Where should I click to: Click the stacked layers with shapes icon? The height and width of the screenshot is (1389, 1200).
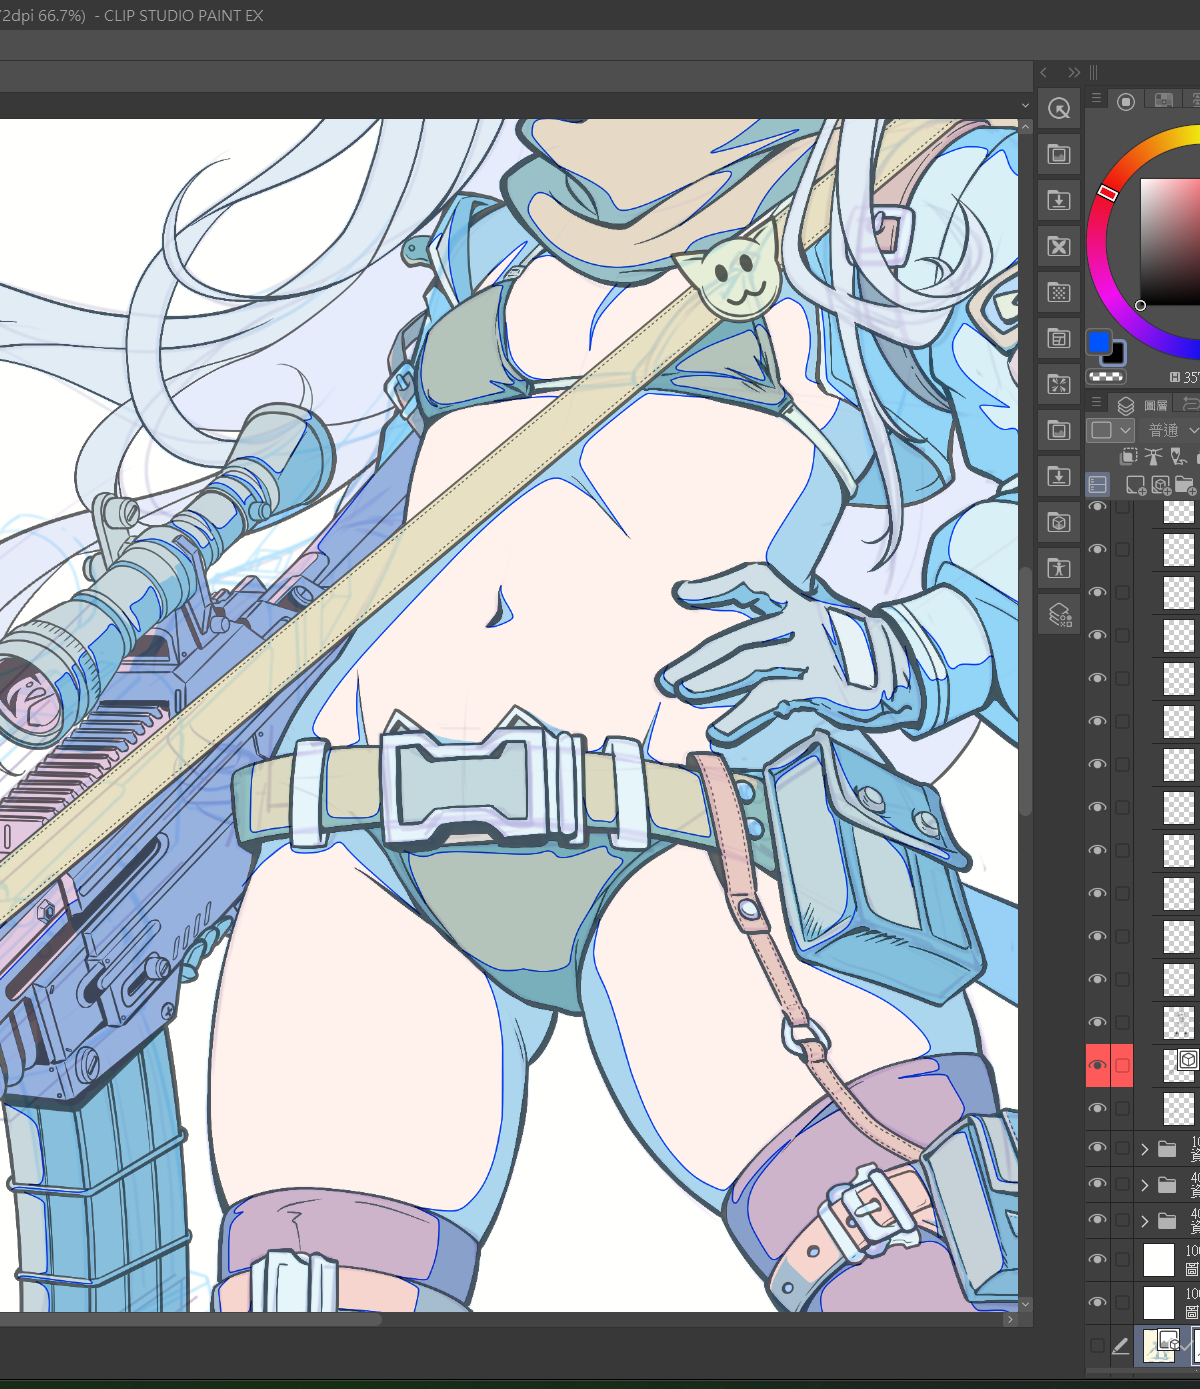point(1058,614)
